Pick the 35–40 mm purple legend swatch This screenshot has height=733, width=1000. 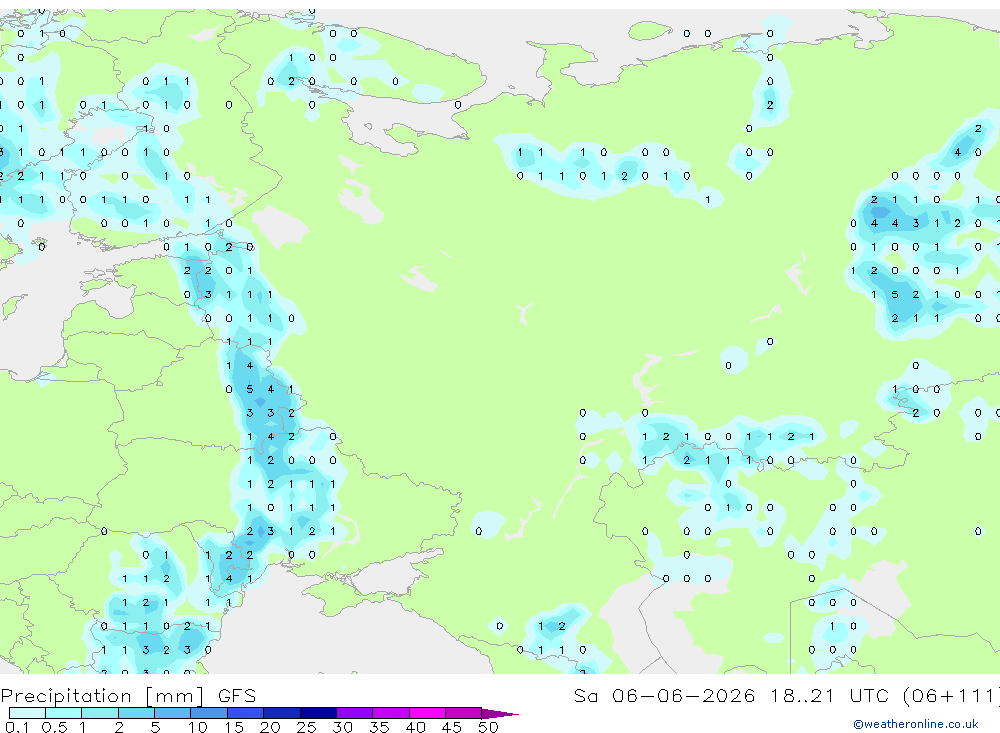[x=391, y=713]
